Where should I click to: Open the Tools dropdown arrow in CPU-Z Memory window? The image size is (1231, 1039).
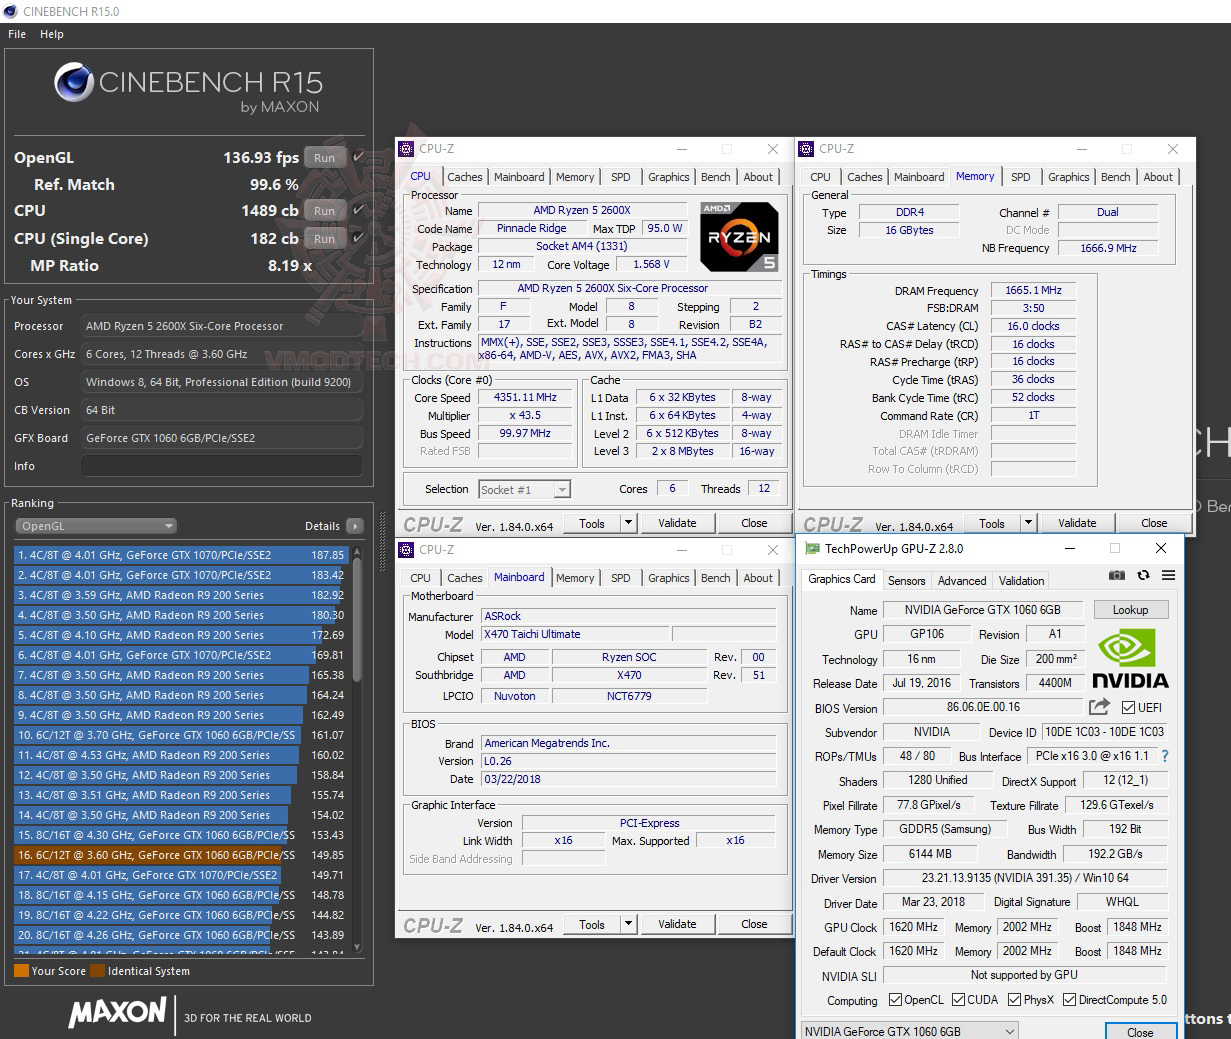pos(1029,523)
